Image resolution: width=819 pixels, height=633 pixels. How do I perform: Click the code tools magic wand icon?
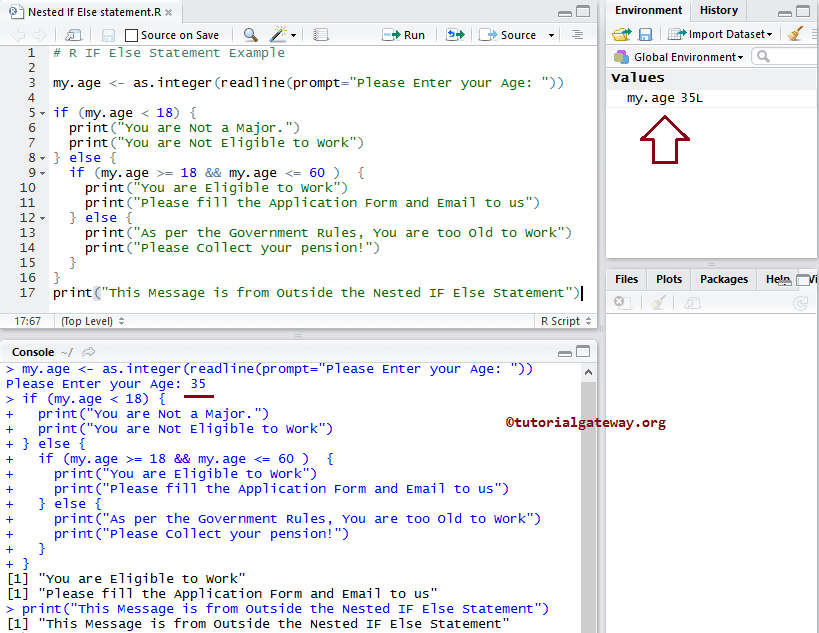[274, 34]
